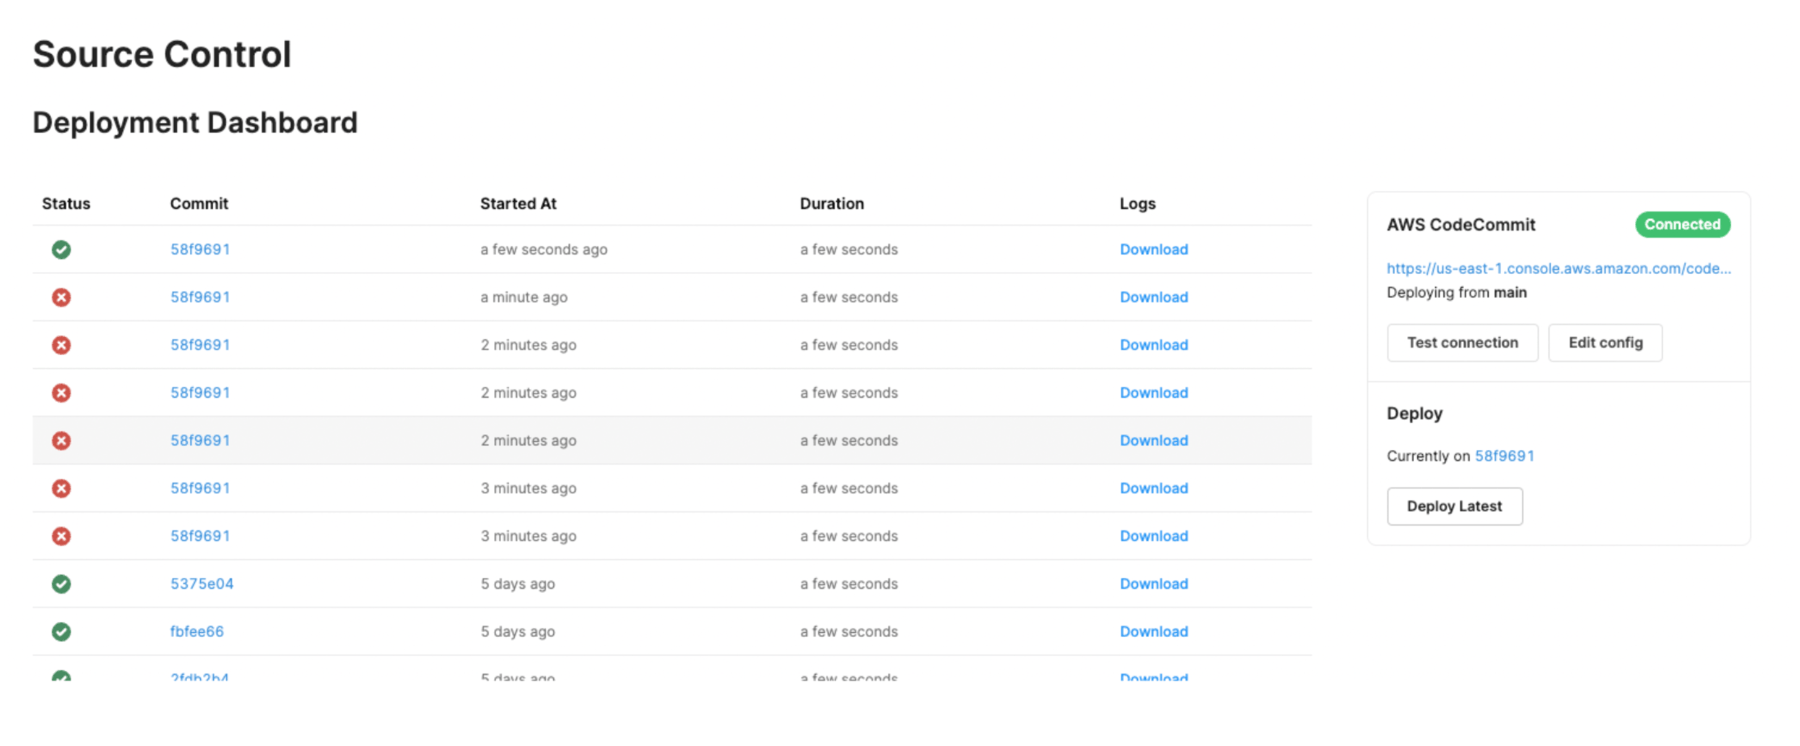Click '5 days ago' in the fbfee66 row
The image size is (1800, 746).
518,632
